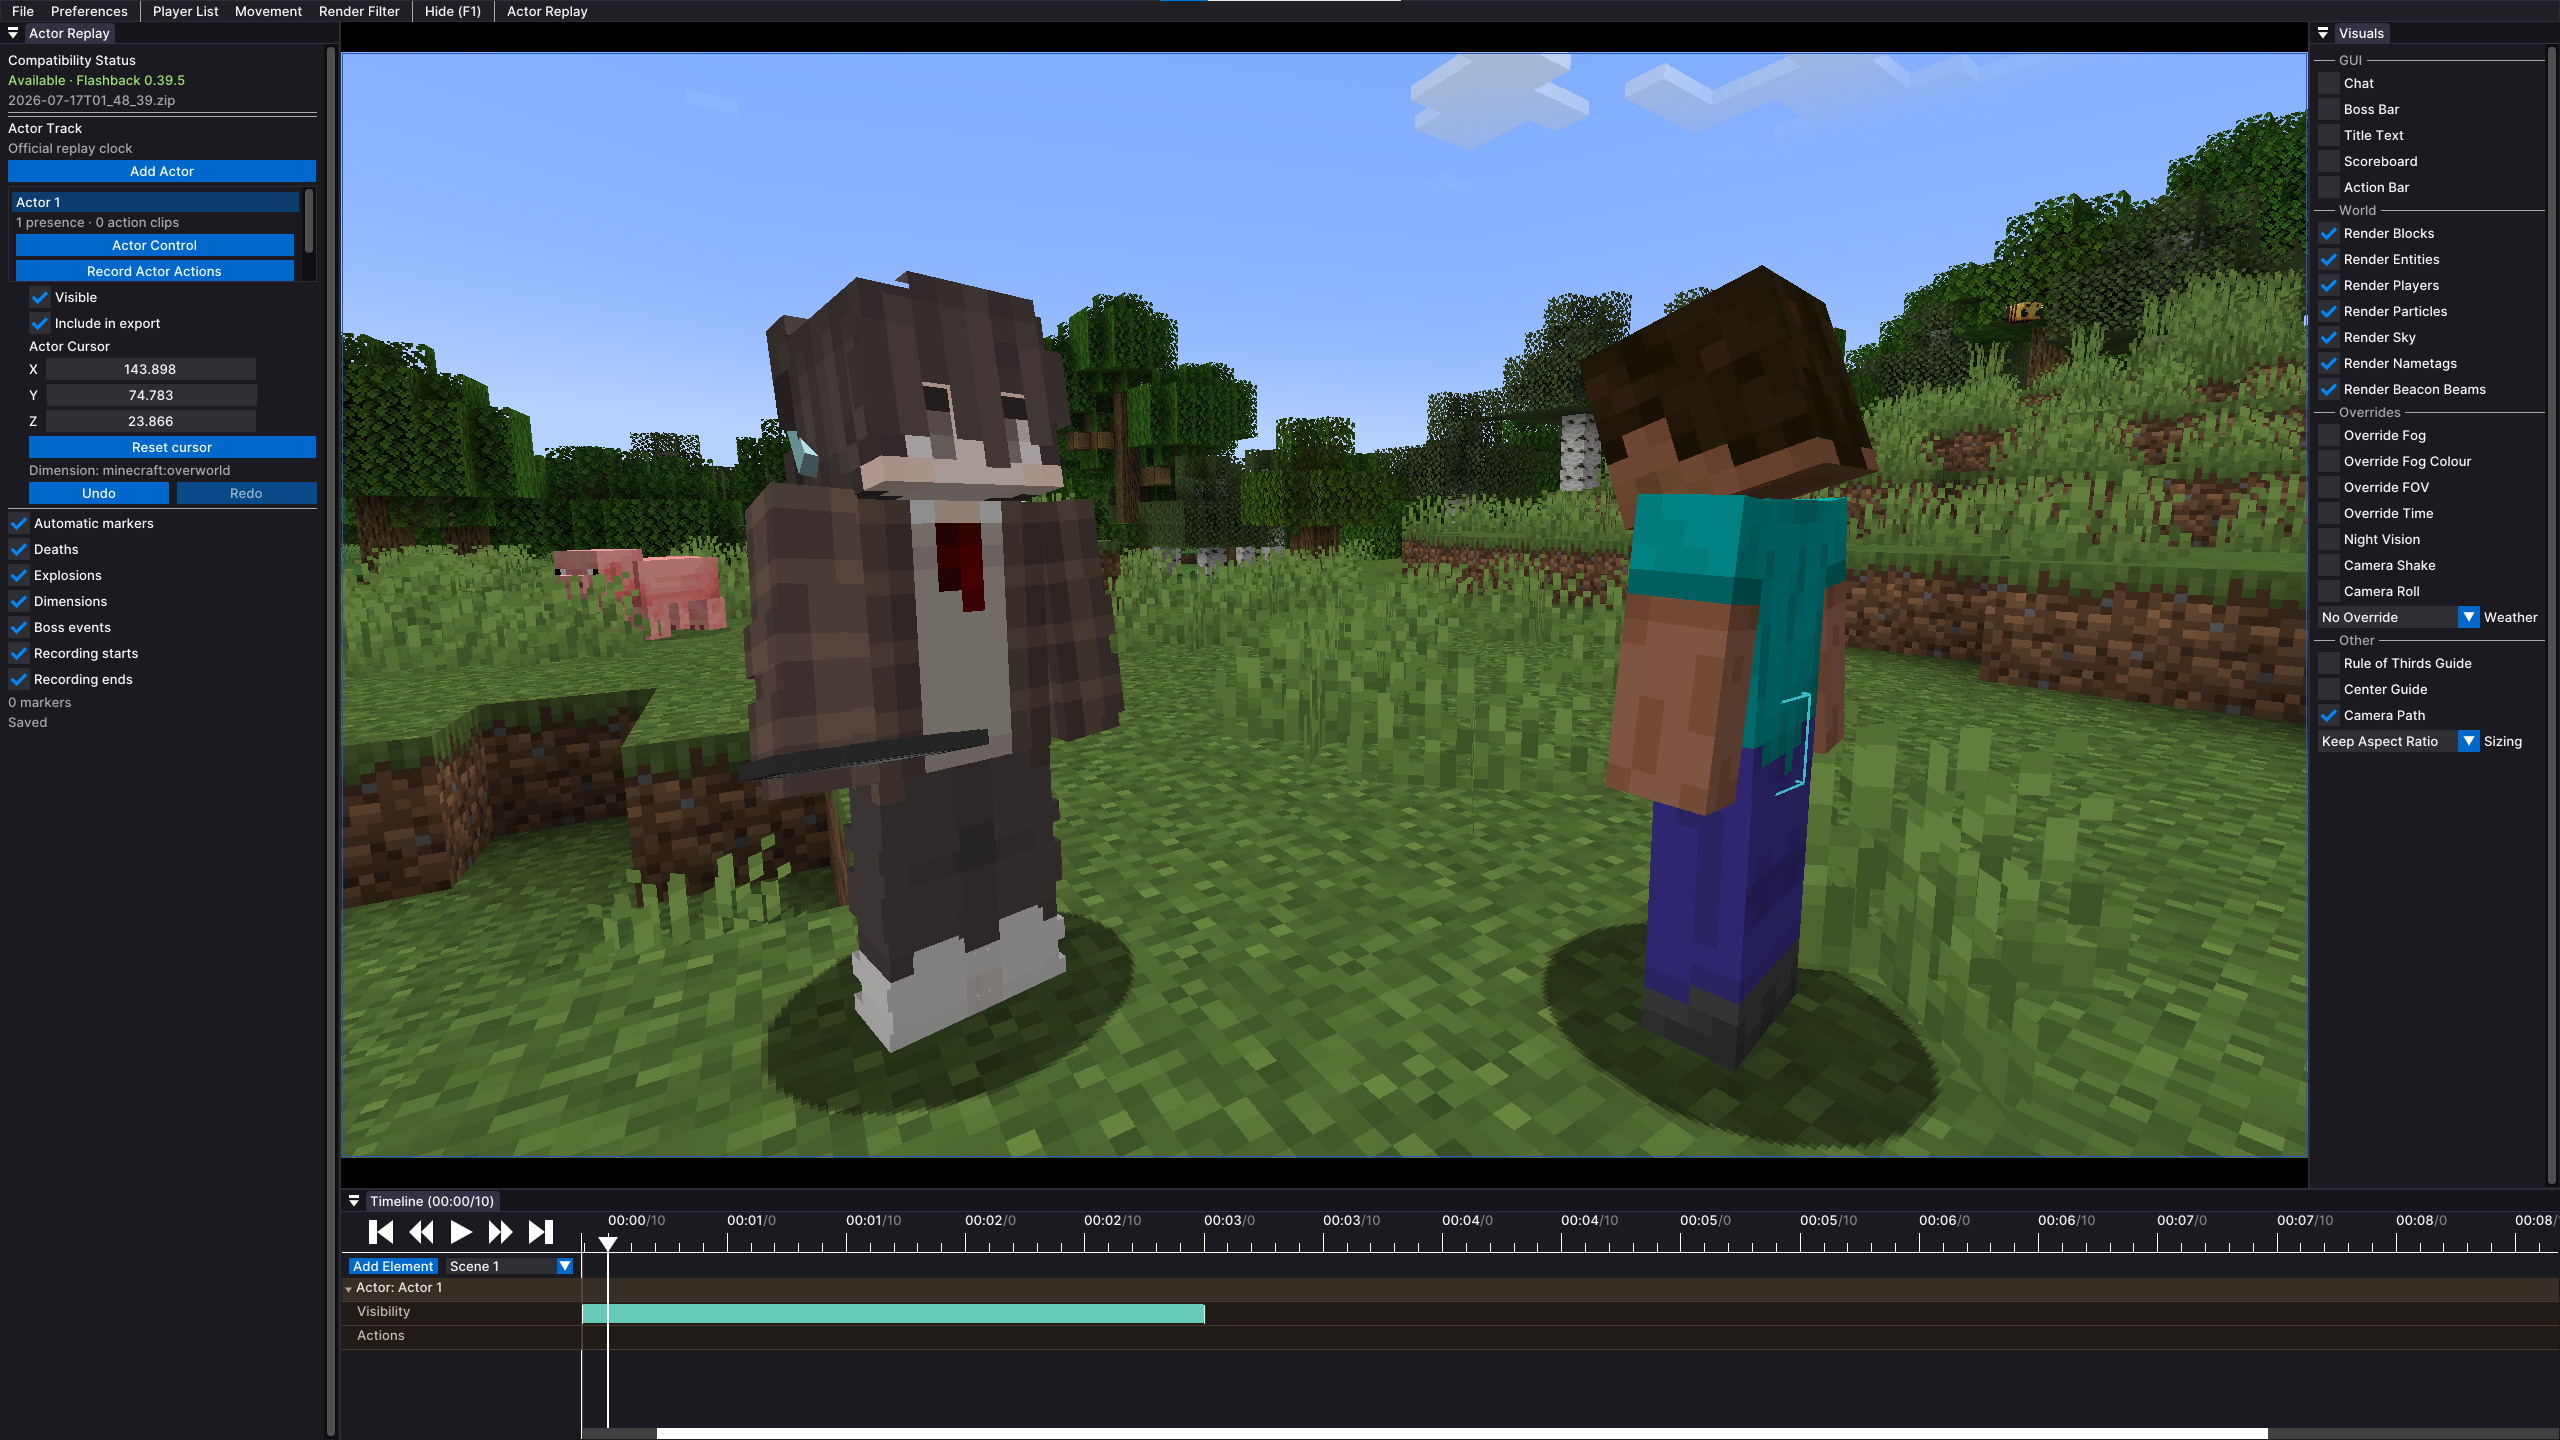Collapse the Actor: Actor 1 track
Screen dimensions: 2560x1440
click(x=348, y=1289)
